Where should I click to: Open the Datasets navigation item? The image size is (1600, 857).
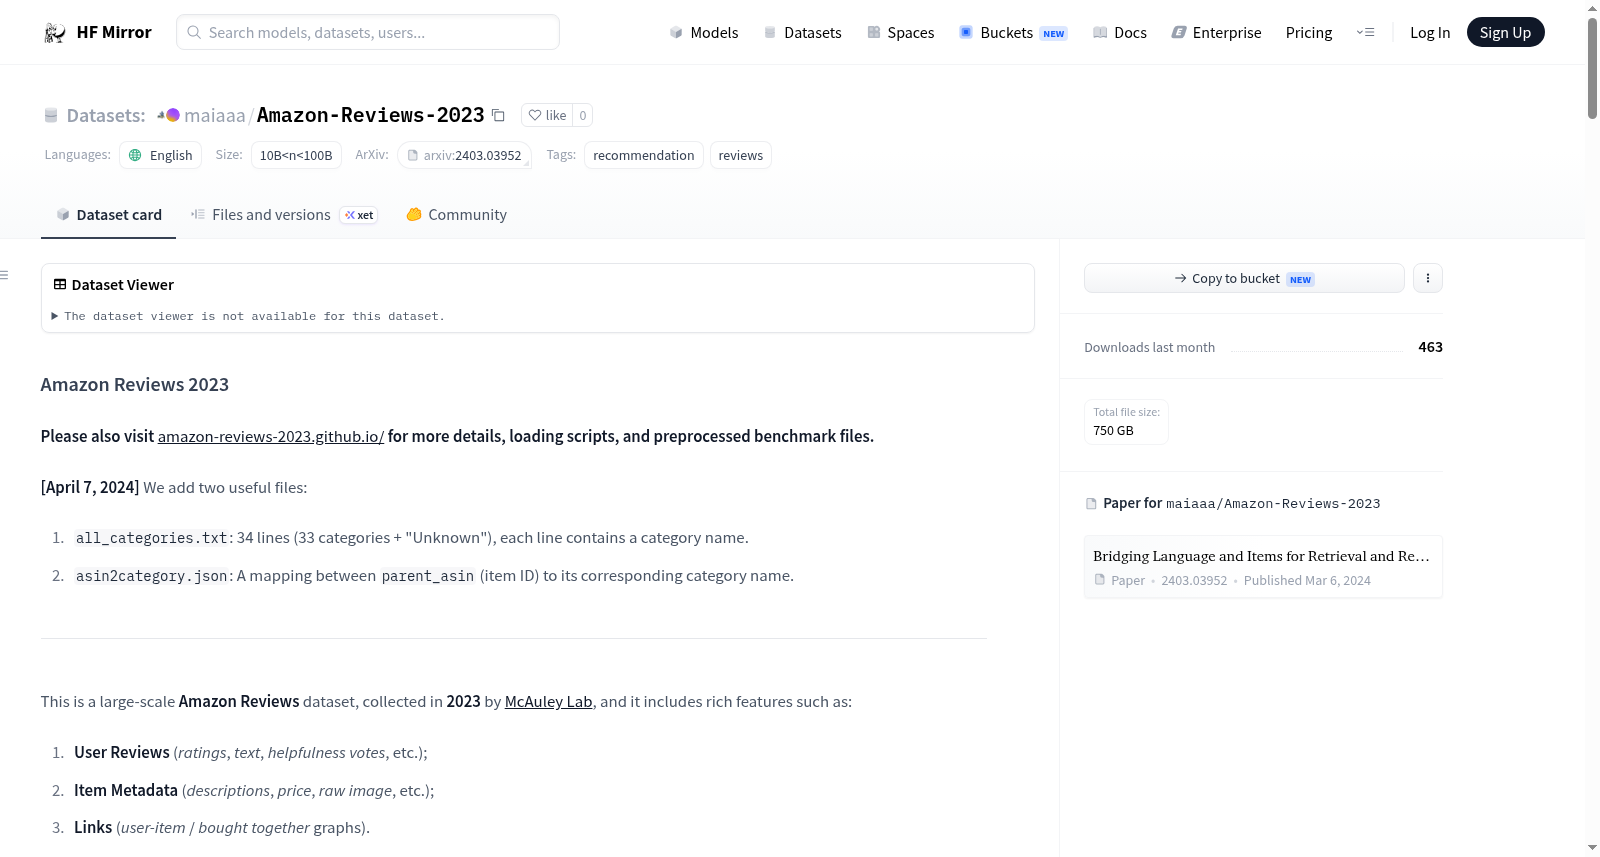803,33
